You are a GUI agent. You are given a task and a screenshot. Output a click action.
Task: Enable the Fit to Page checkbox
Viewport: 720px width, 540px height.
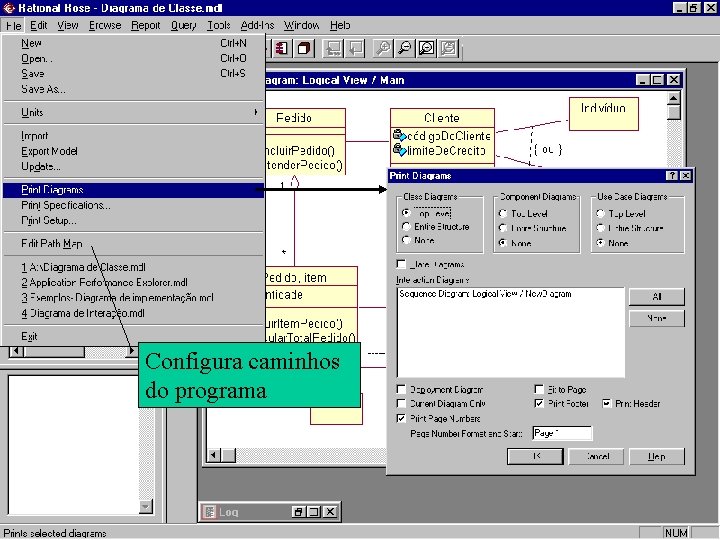tap(539, 389)
